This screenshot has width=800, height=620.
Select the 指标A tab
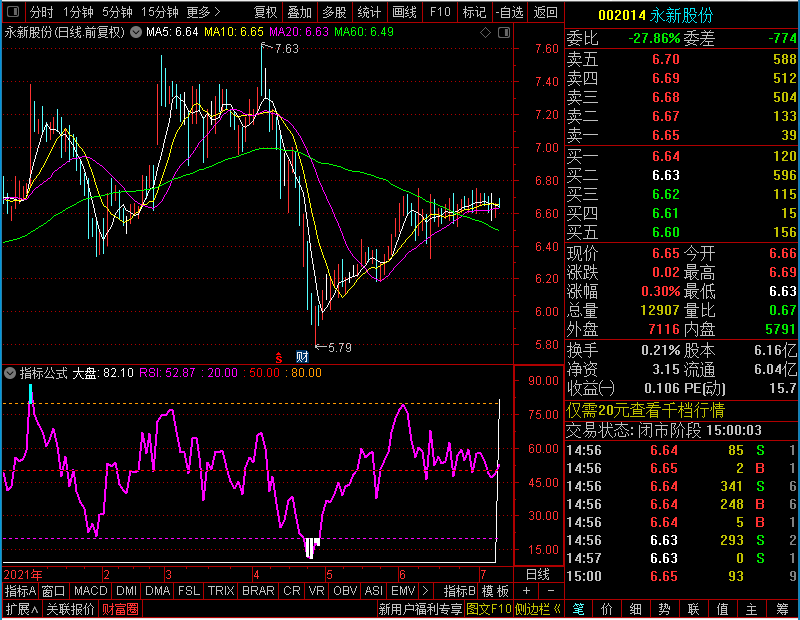pos(20,591)
